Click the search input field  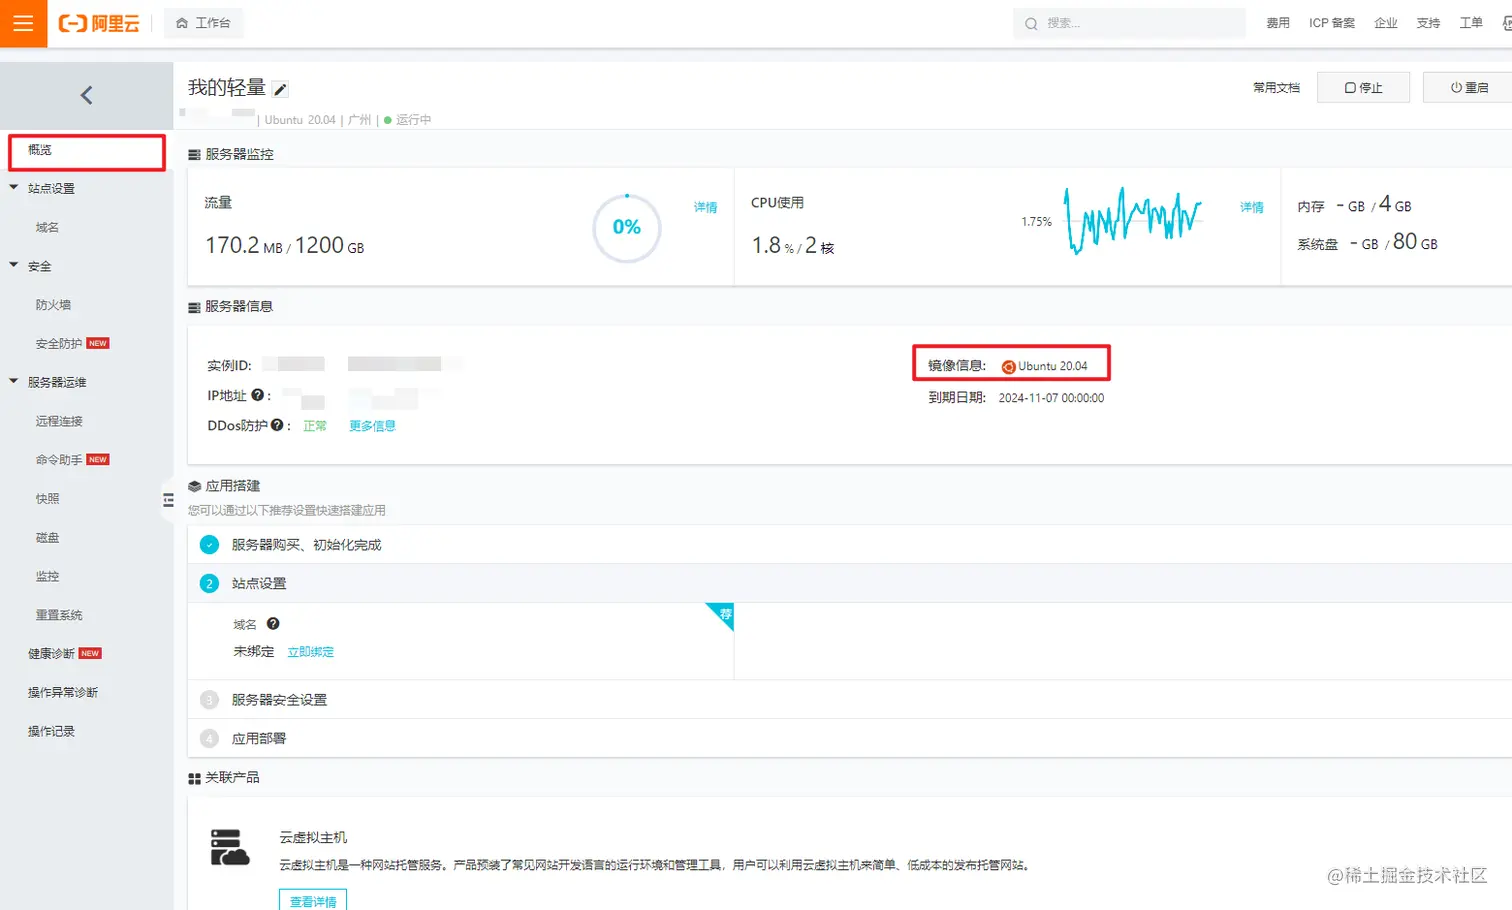click(1129, 23)
